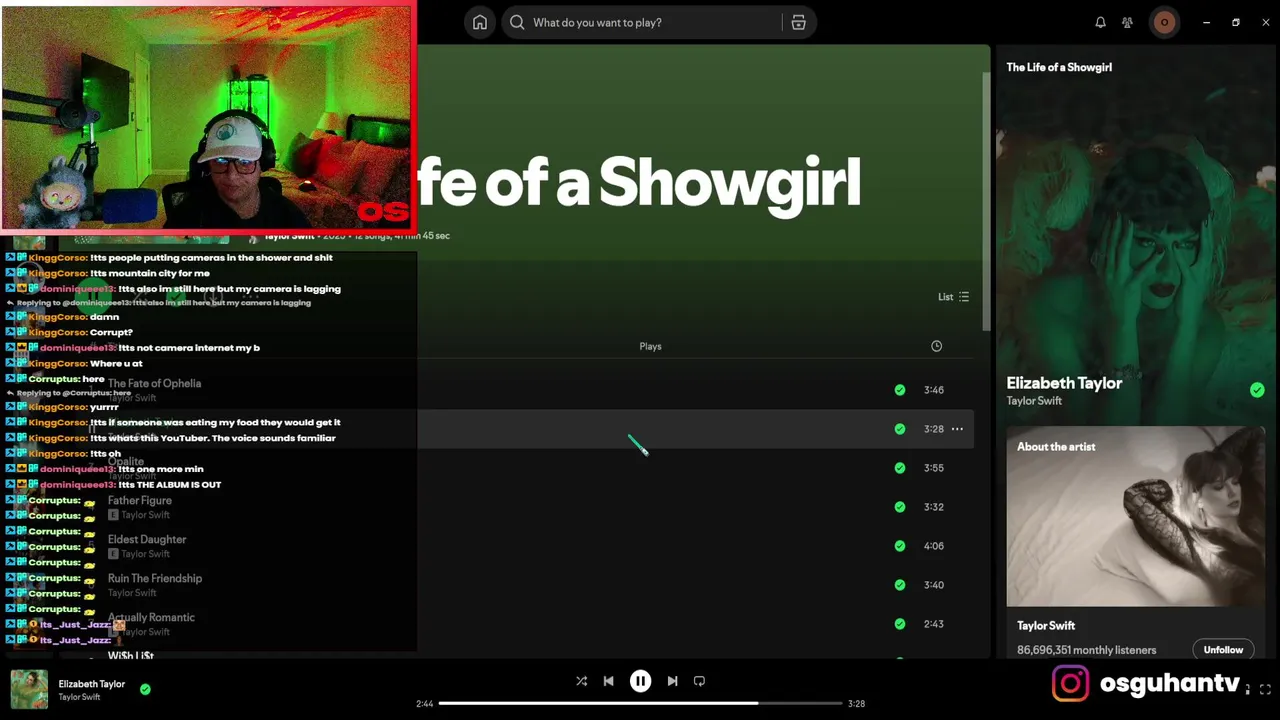
Task: Skip to the previous track
Action: click(x=608, y=681)
